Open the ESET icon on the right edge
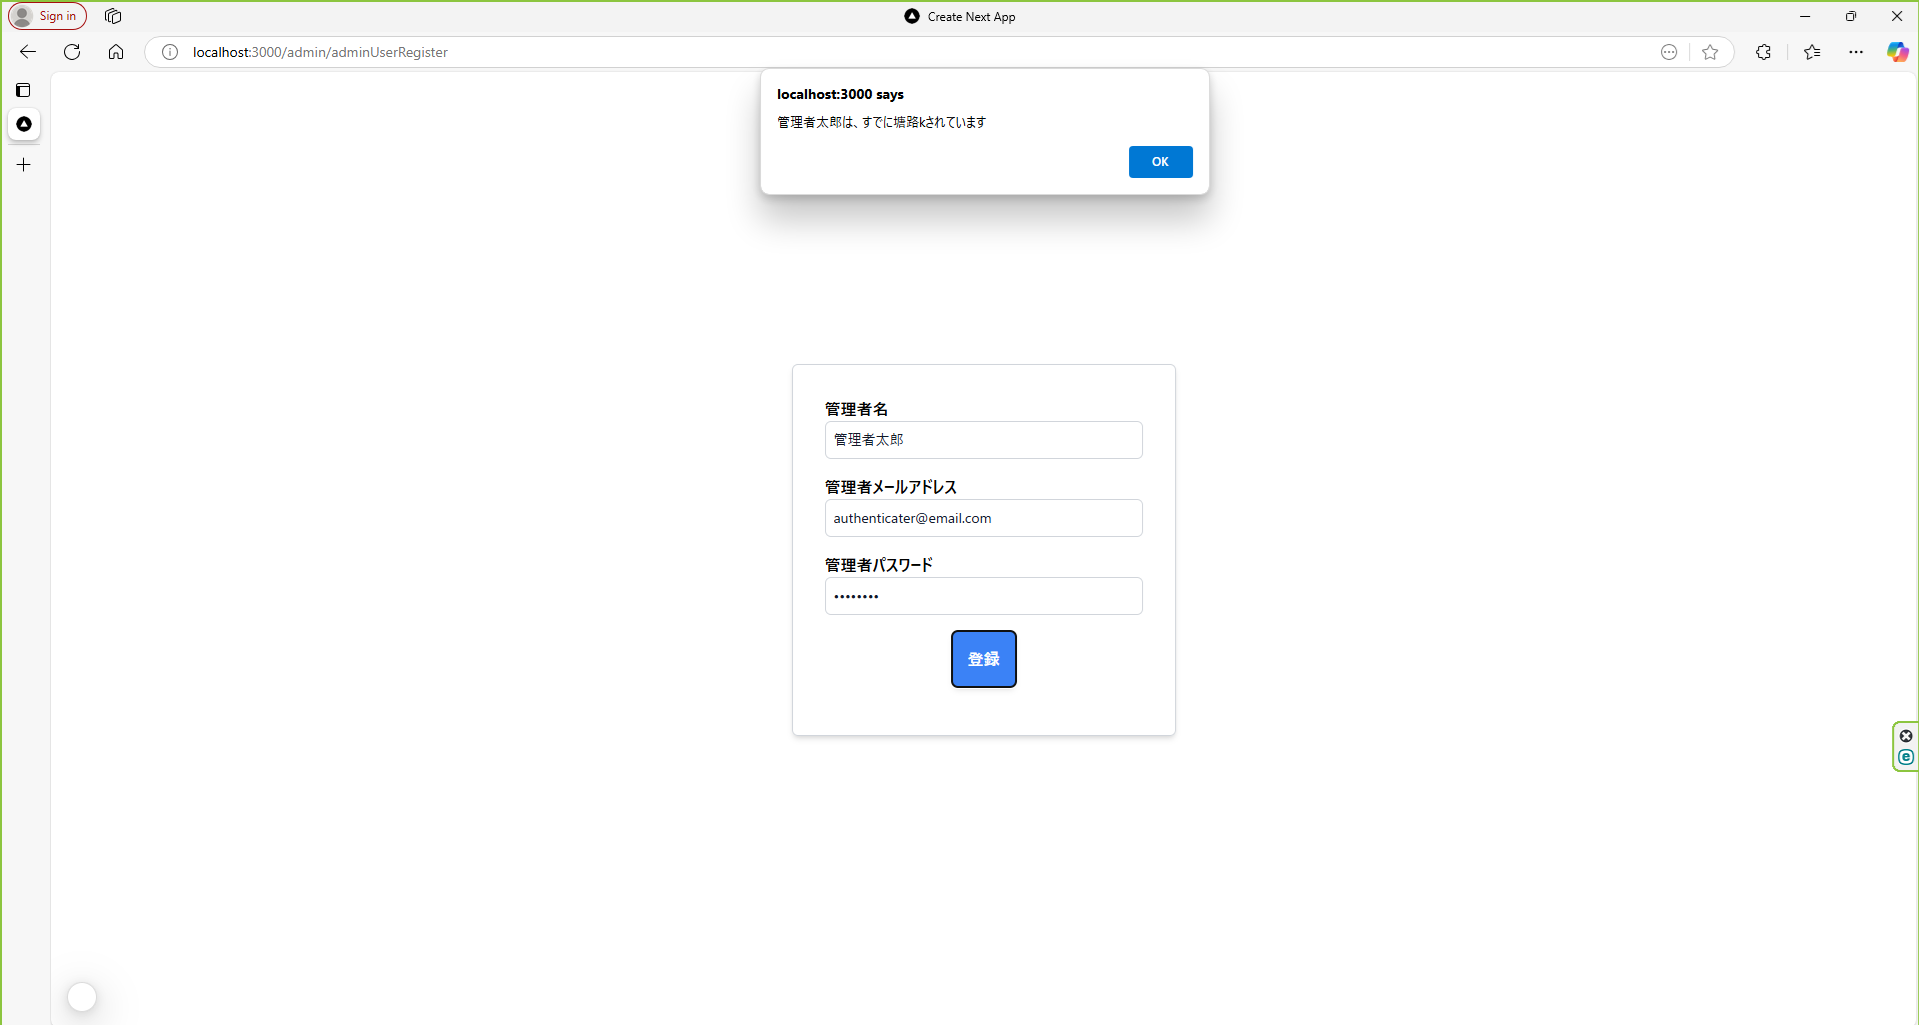Viewport: 1919px width, 1025px height. (1906, 757)
